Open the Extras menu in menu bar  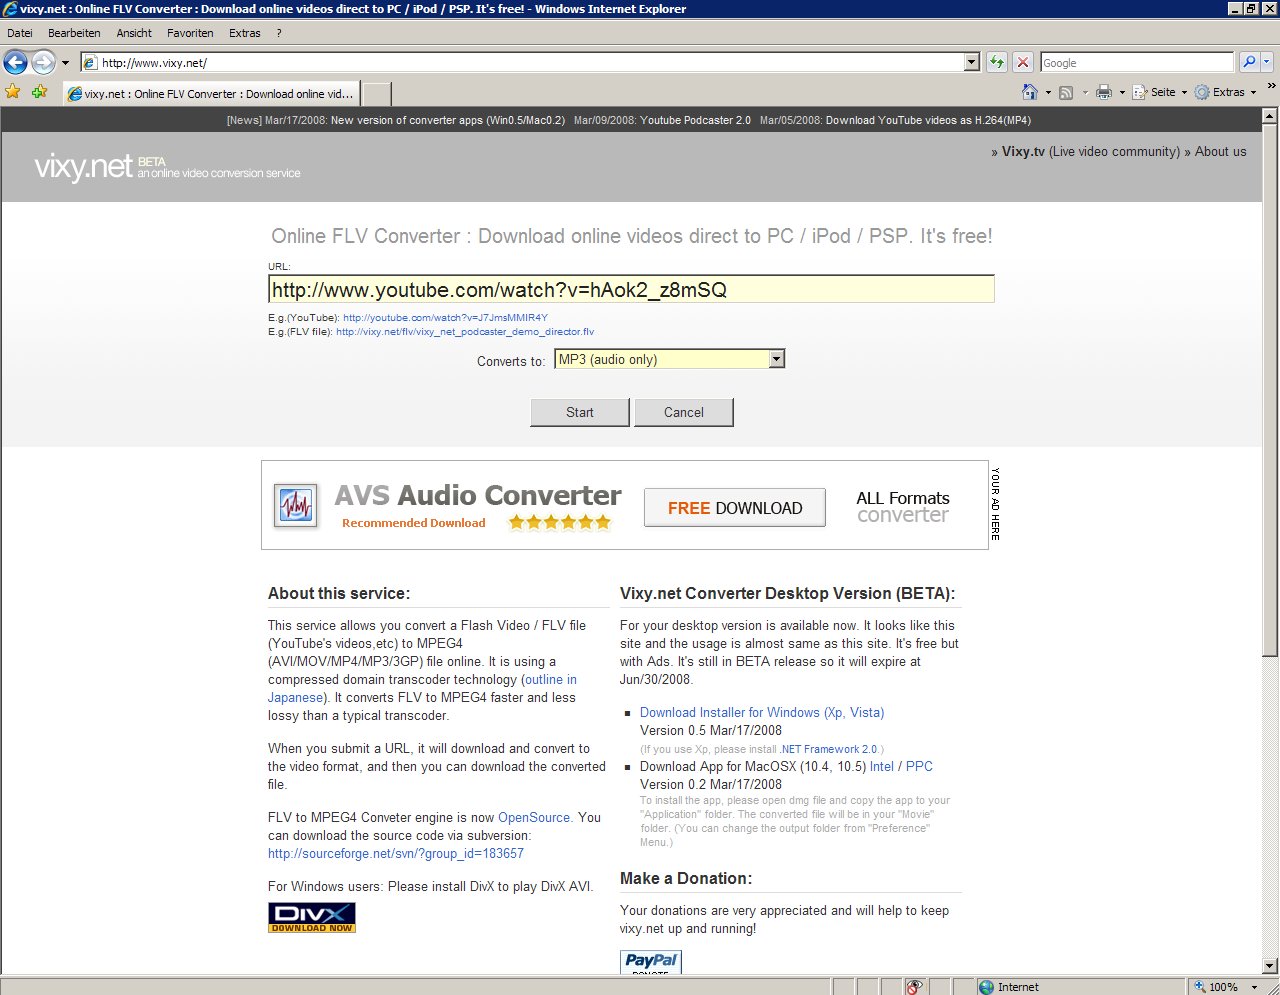[x=244, y=33]
